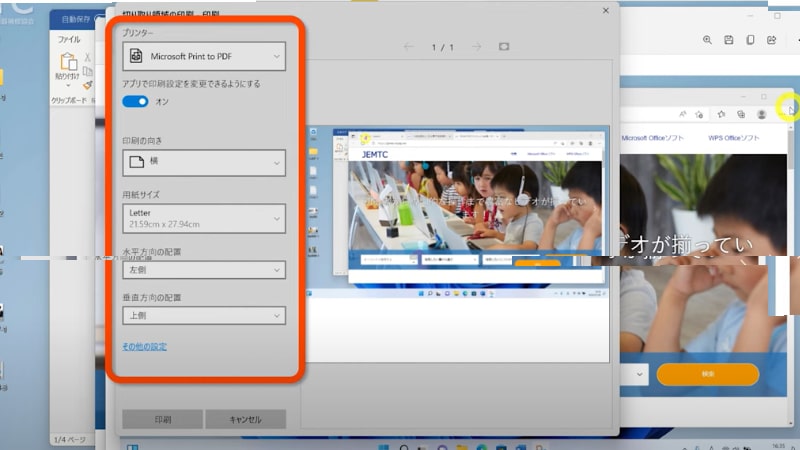Toggle the app print settings switch
The width and height of the screenshot is (800, 450).
135,102
